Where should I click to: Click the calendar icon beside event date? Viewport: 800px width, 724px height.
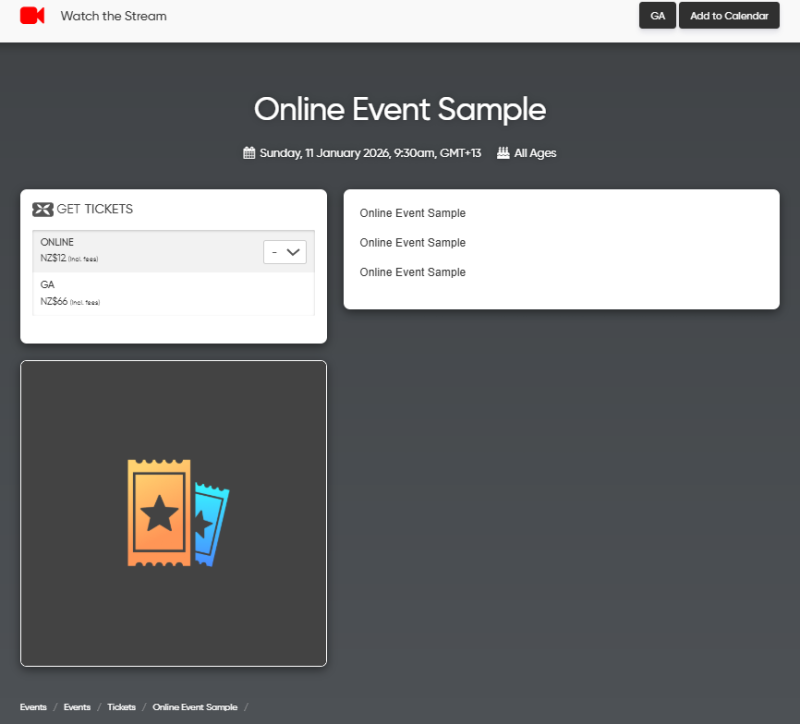pyautogui.click(x=249, y=153)
